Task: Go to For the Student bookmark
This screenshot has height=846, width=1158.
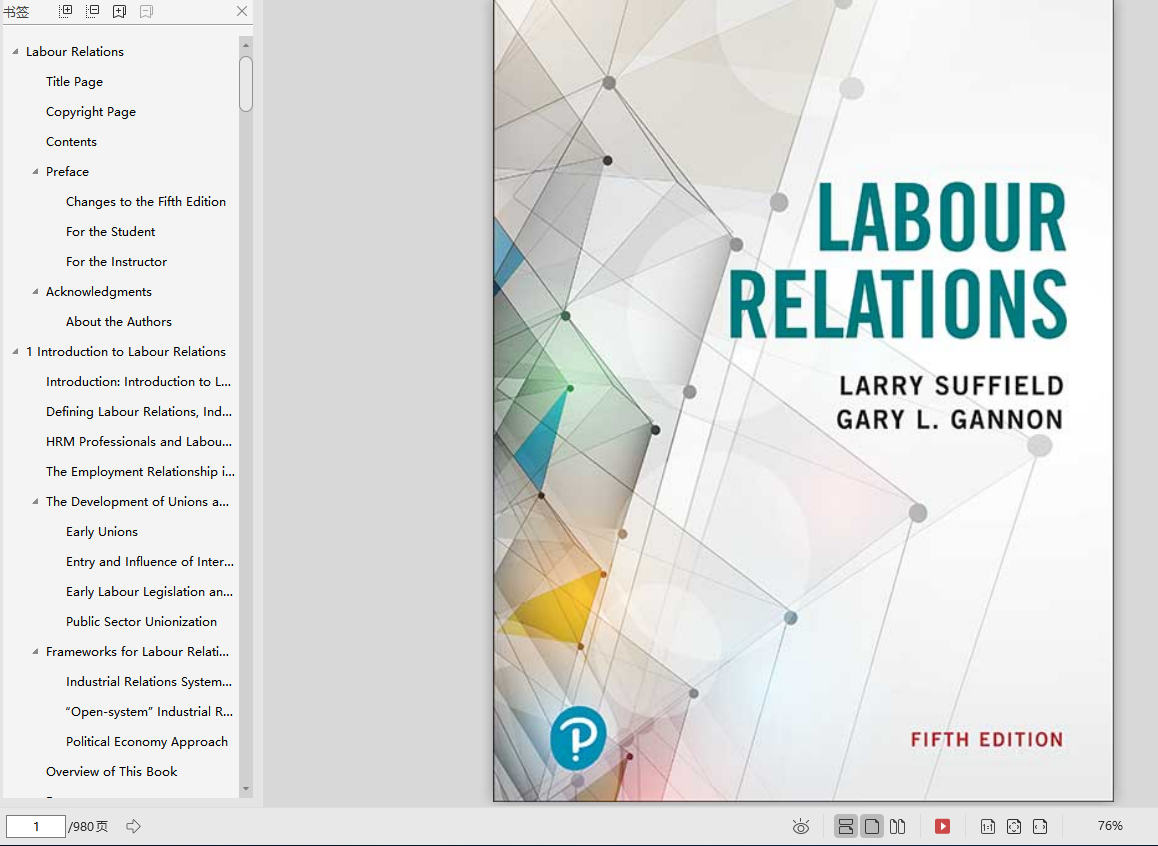Action: pos(110,232)
